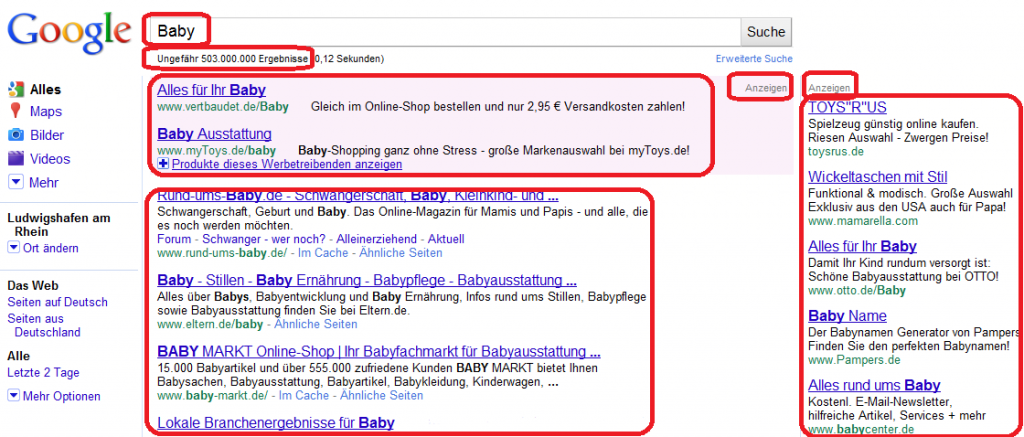
Task: Click the www.eltern.de/baby URL text
Action: (x=210, y=324)
